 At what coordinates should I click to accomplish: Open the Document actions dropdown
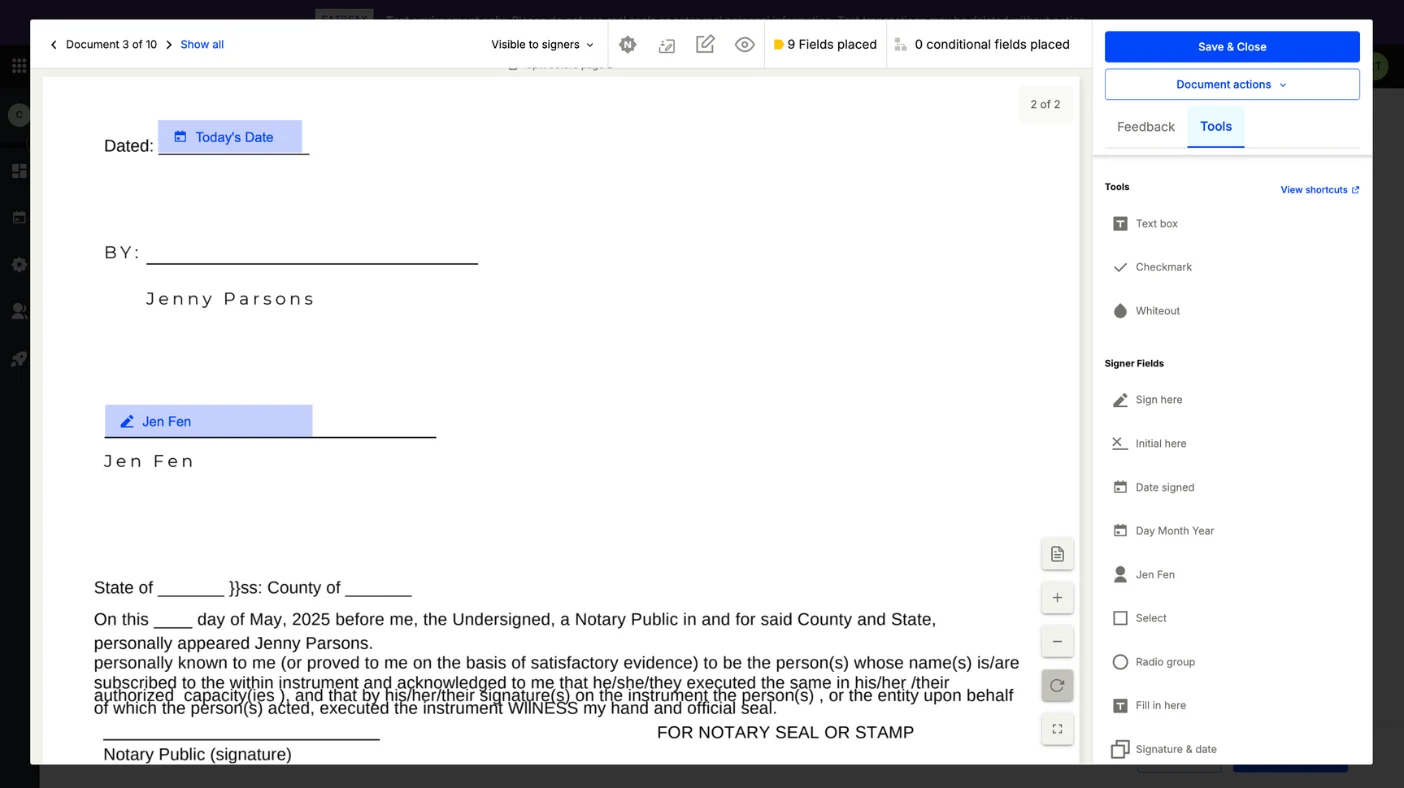[x=1232, y=85]
